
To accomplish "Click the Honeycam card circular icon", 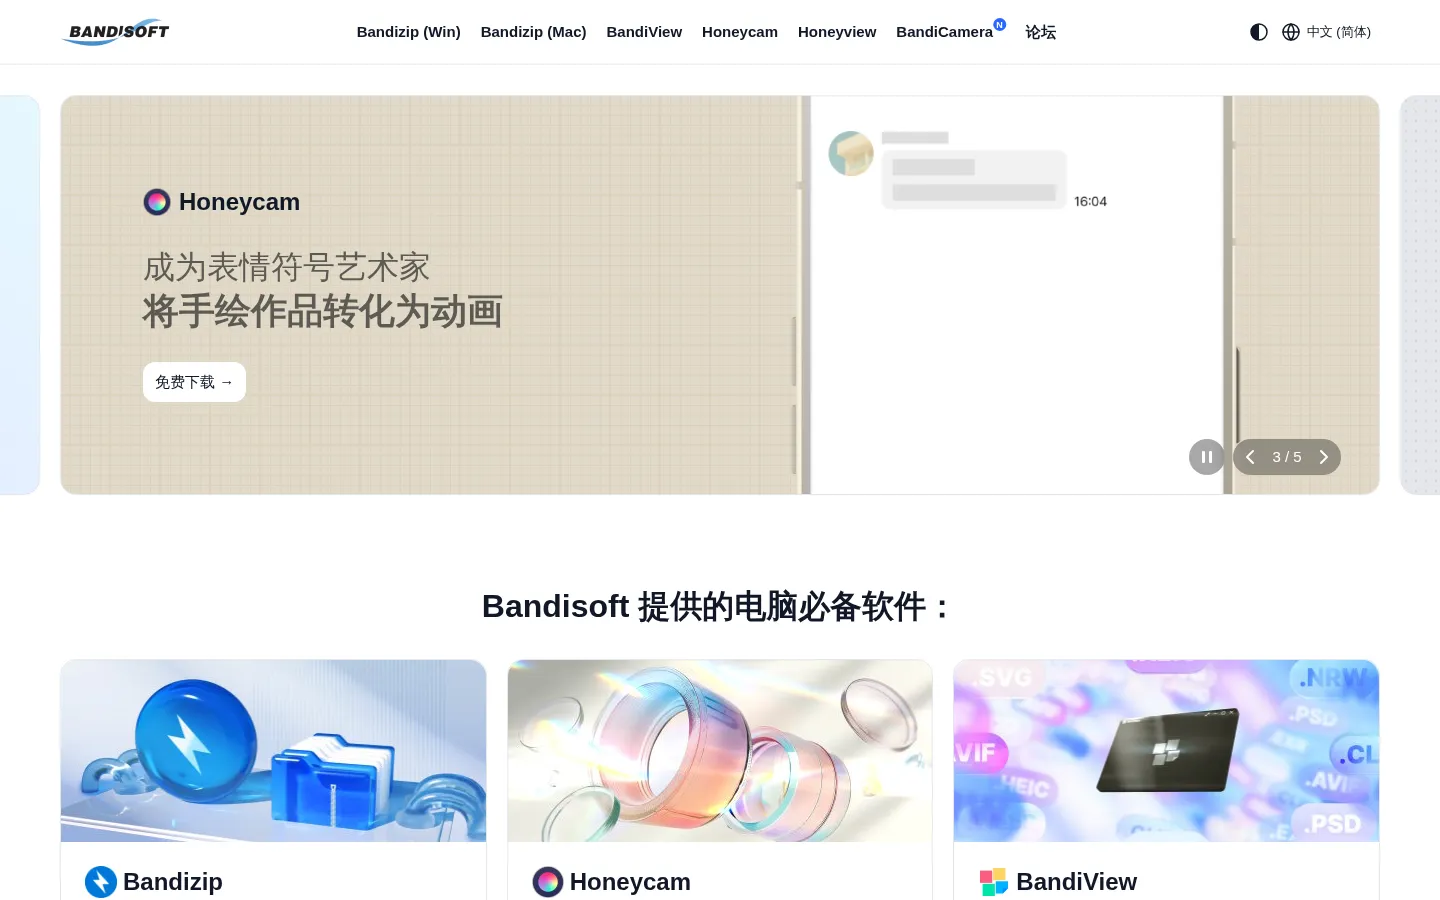I will pos(548,882).
